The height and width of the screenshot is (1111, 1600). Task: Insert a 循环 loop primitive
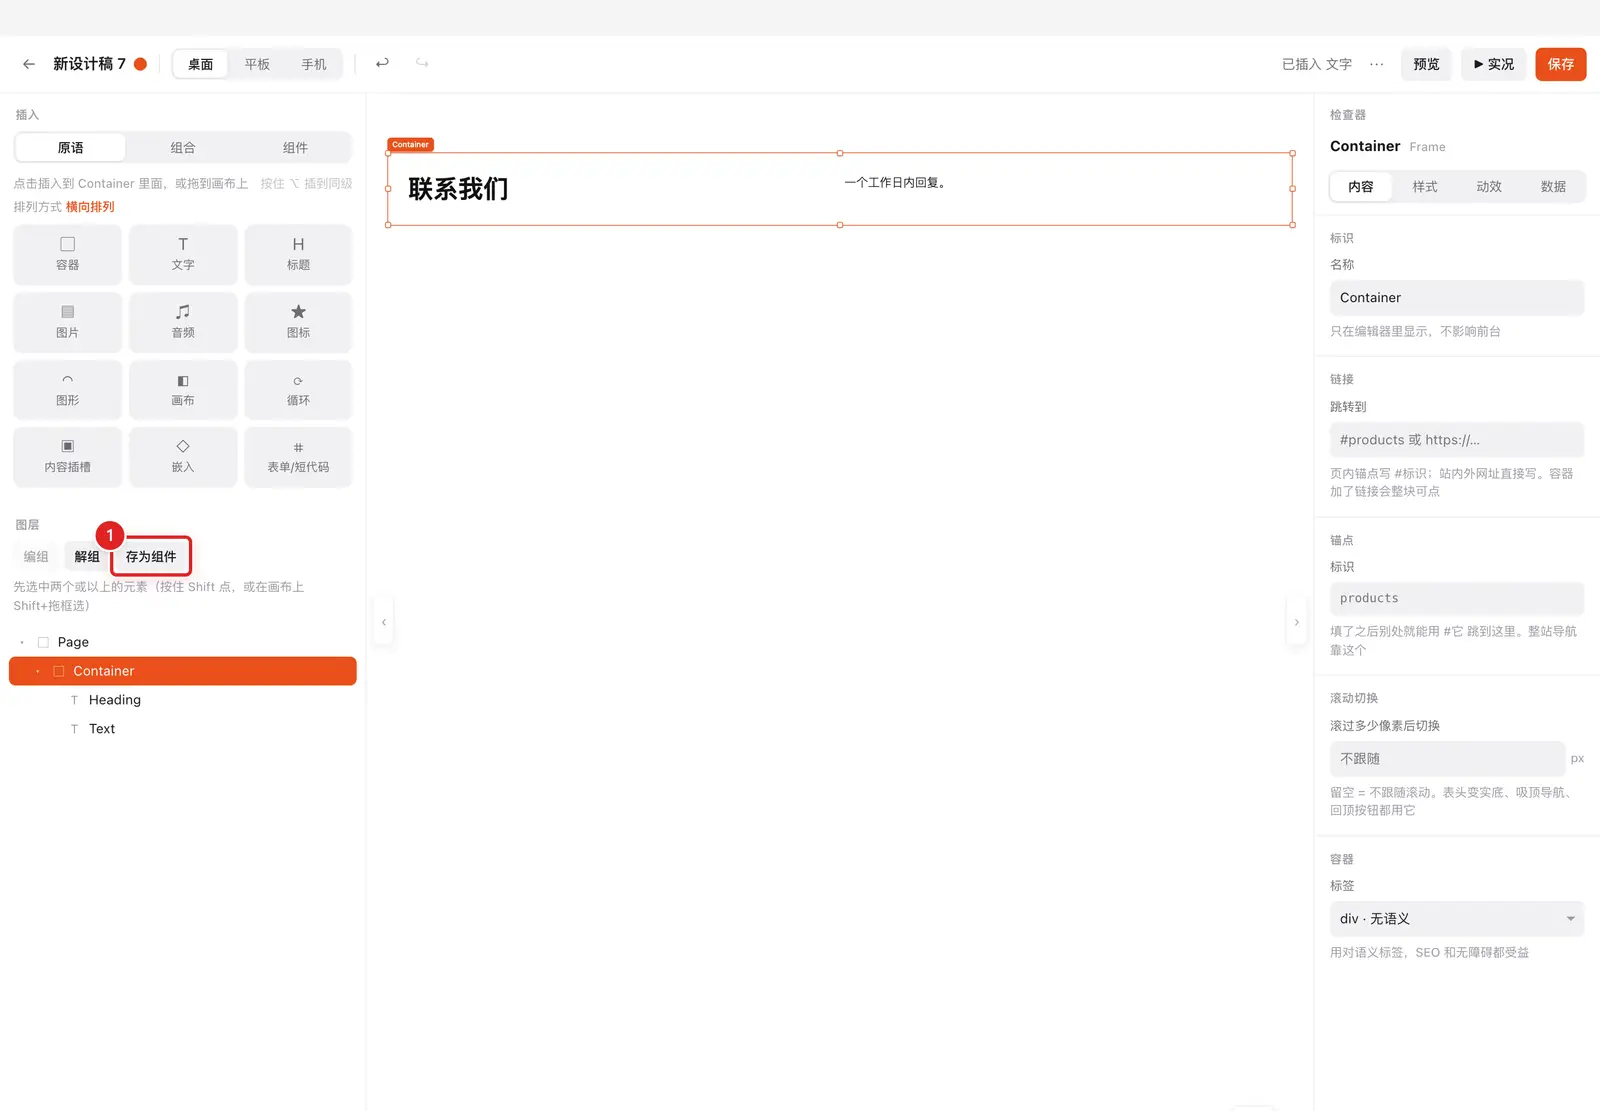[x=298, y=390]
